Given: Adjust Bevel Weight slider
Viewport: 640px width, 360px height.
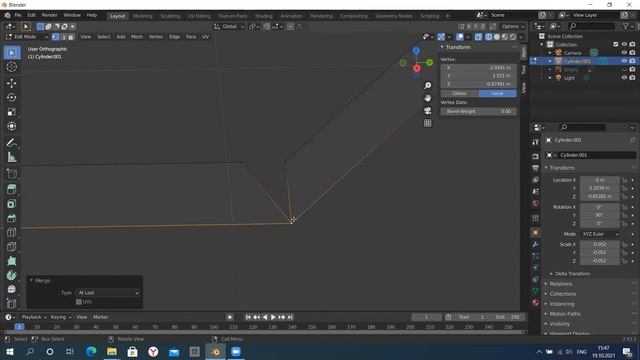Looking at the screenshot, I should (478, 111).
